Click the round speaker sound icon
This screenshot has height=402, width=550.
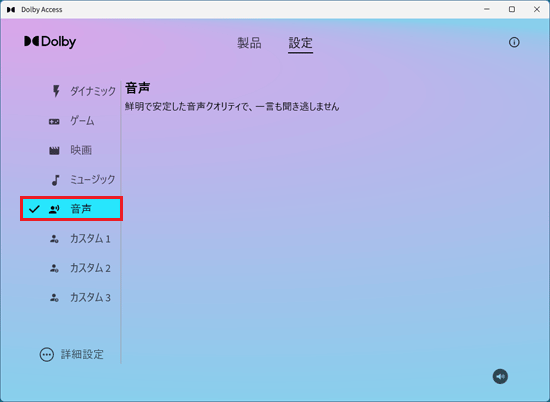[500, 376]
